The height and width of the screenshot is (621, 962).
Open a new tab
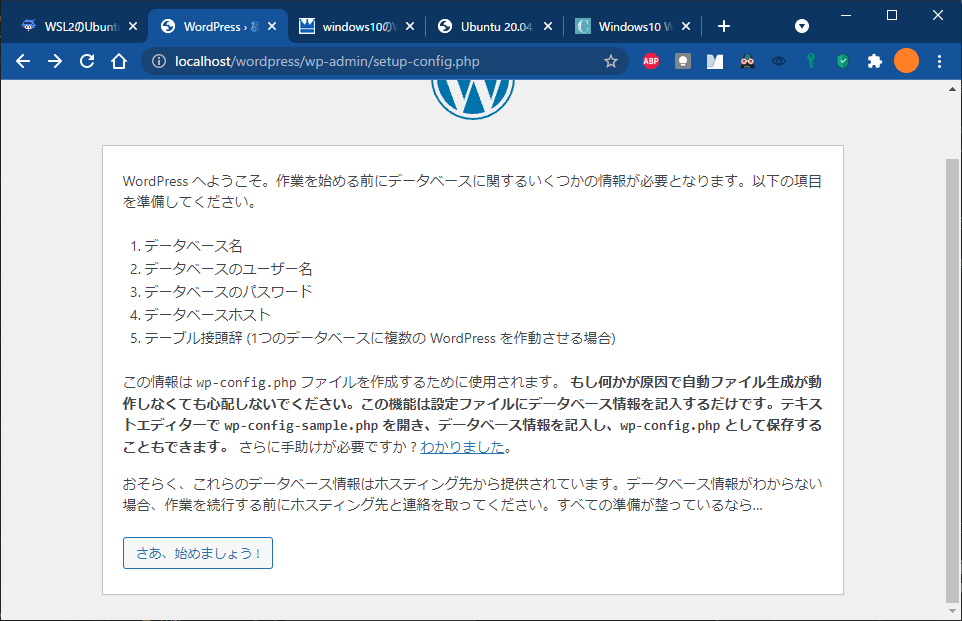point(724,26)
